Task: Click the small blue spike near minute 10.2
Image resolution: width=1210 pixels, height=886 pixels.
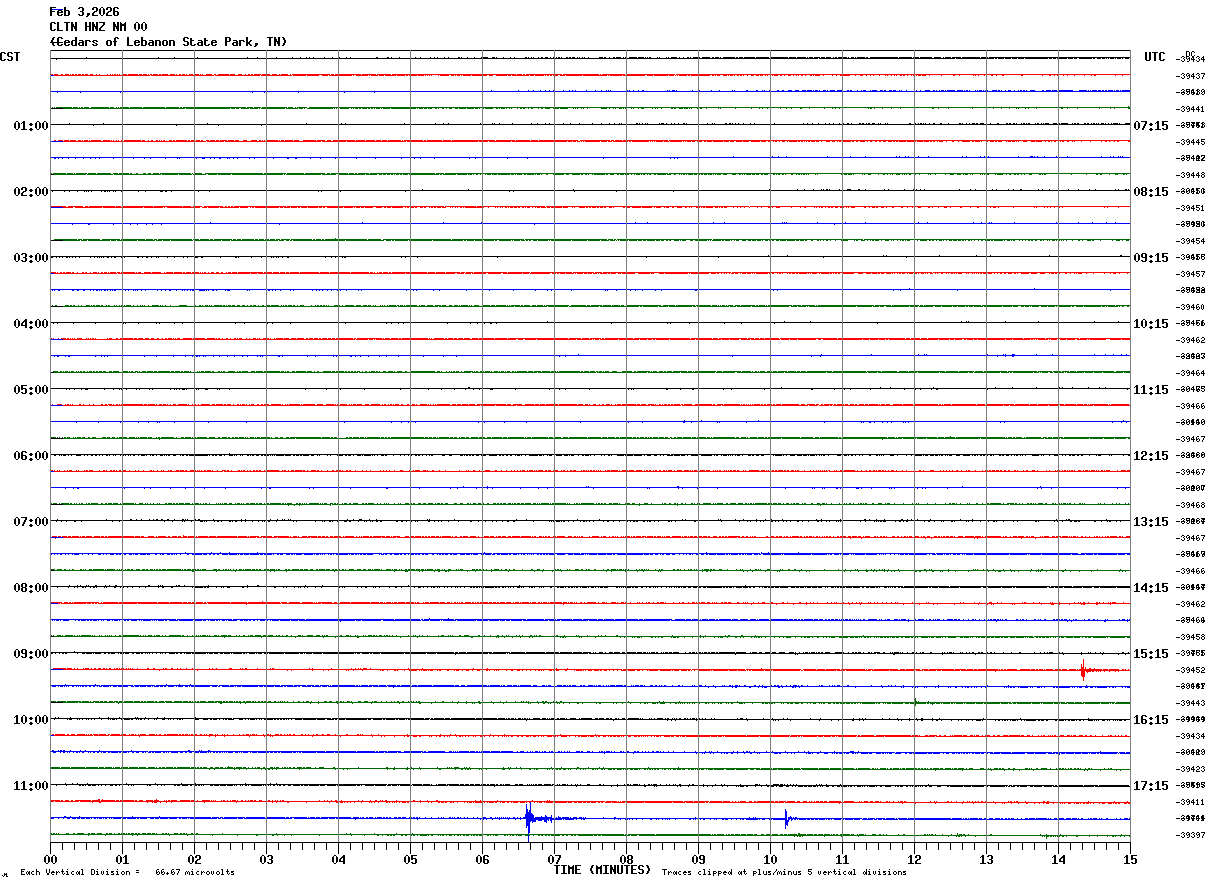Action: coord(787,818)
